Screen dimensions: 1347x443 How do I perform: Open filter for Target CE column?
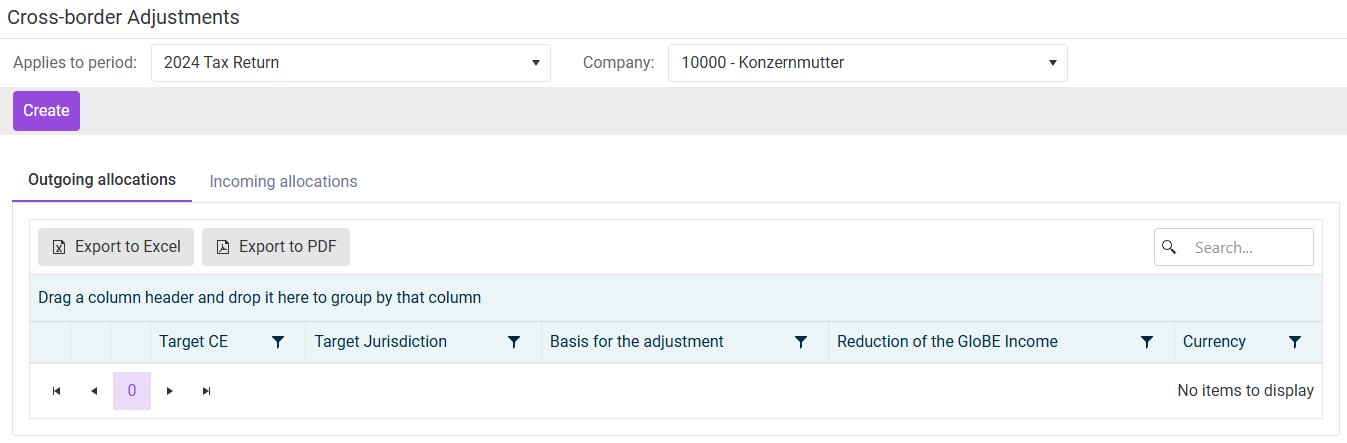point(278,342)
